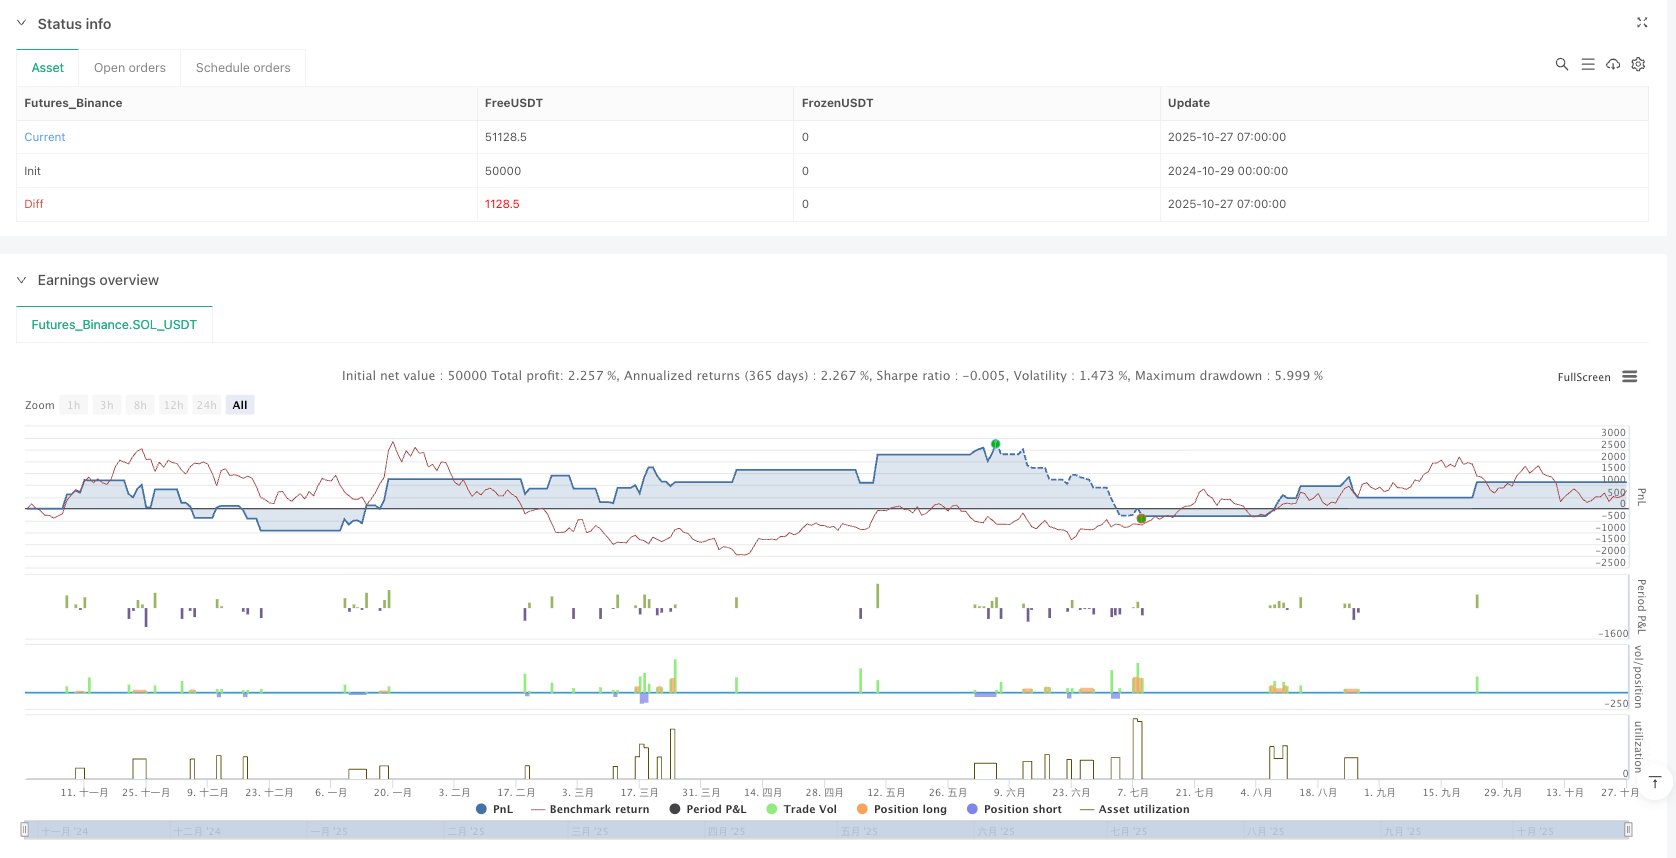This screenshot has height=858, width=1676.
Task: Click the cloud download icon
Action: click(x=1613, y=64)
